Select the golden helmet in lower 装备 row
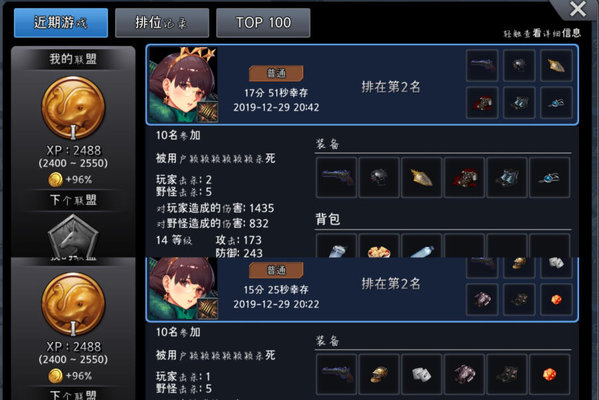This screenshot has width=599, height=400. (x=379, y=374)
